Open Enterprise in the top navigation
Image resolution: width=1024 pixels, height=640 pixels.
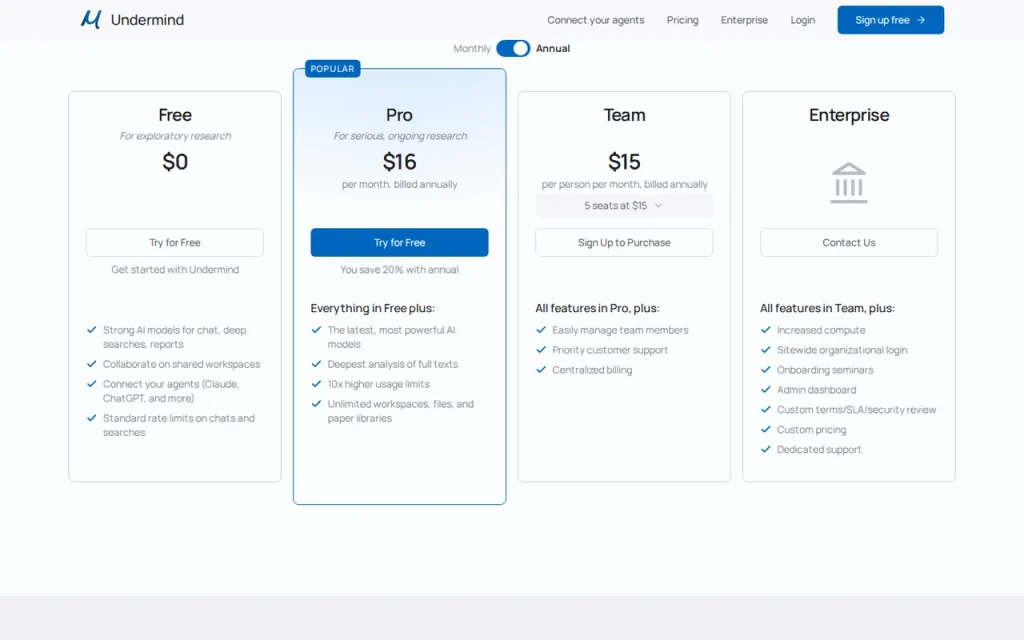point(744,20)
